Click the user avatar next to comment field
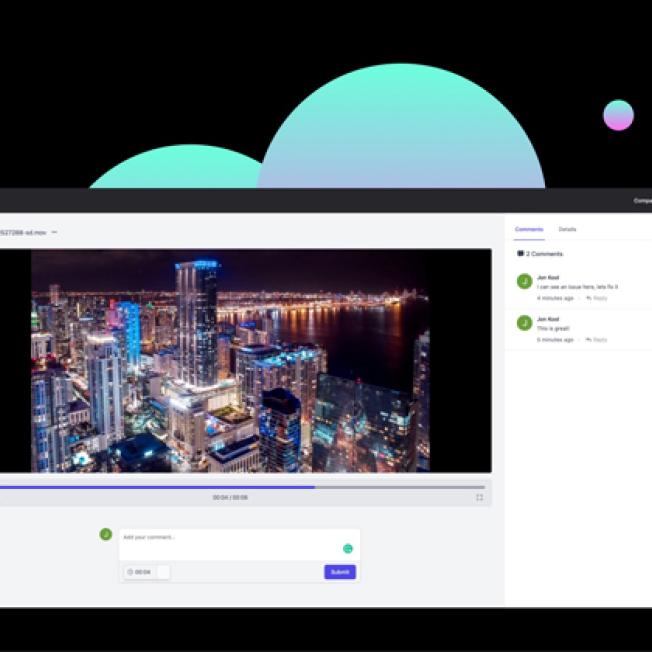Viewport: 652px width, 652px height. coord(106,534)
